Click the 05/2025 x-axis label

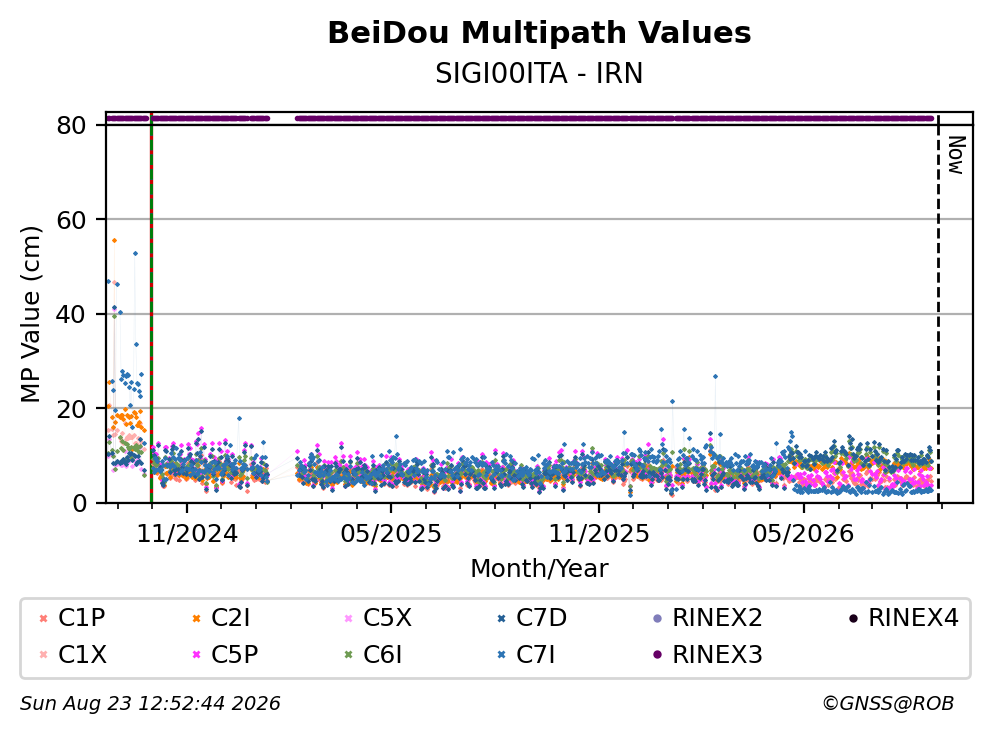[x=391, y=534]
